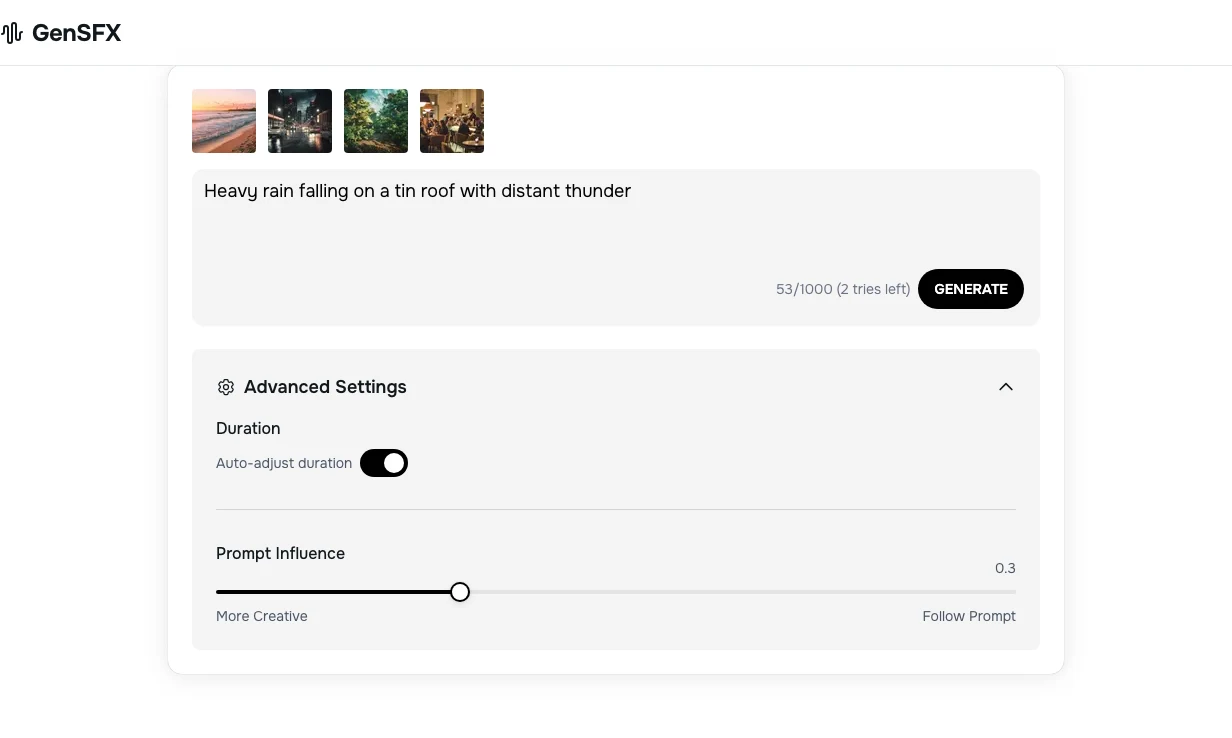Select the crowded cafe preset thumbnail
This screenshot has height=738, width=1232.
(x=452, y=121)
